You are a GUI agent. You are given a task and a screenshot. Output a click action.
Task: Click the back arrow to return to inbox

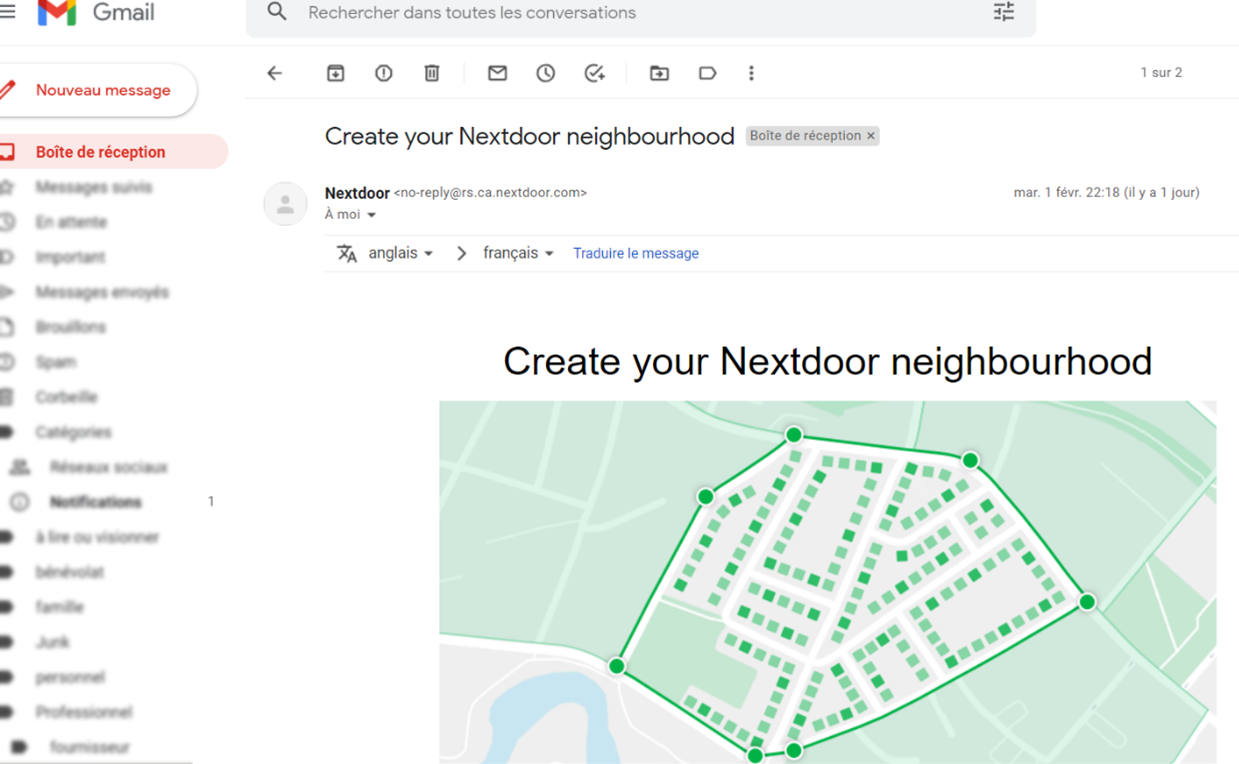pyautogui.click(x=275, y=73)
